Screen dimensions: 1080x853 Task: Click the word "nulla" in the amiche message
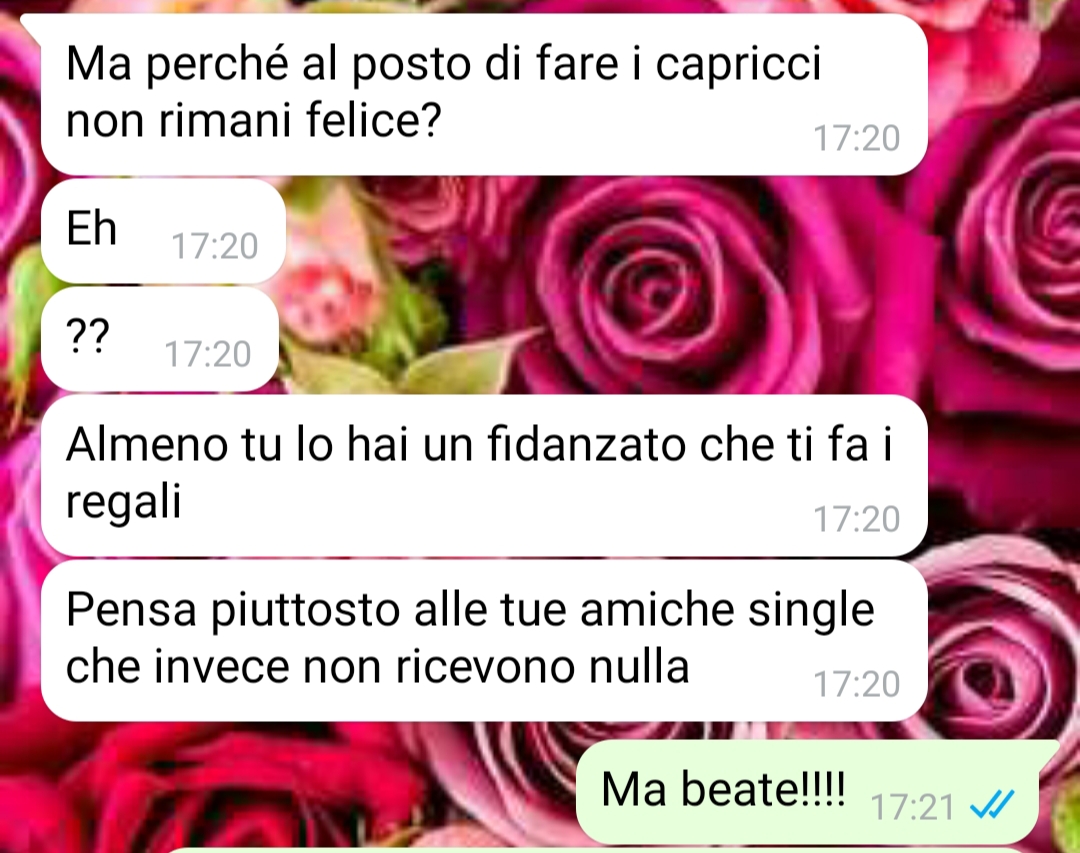point(640,666)
